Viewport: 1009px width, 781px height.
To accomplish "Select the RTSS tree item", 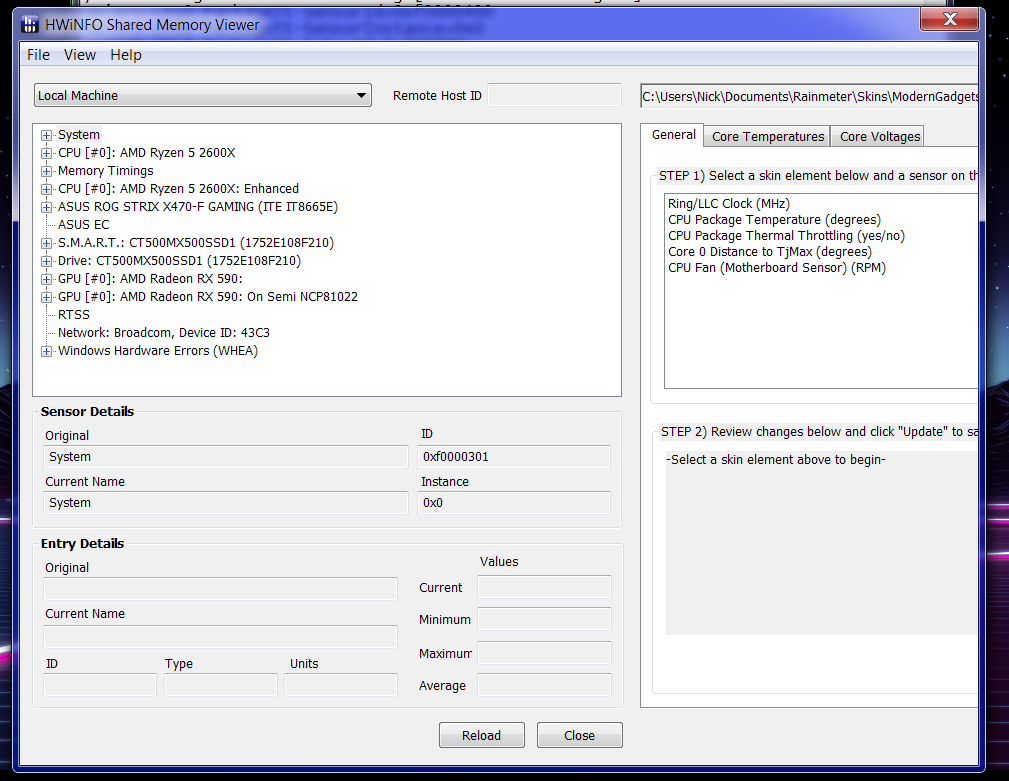I will [x=73, y=315].
